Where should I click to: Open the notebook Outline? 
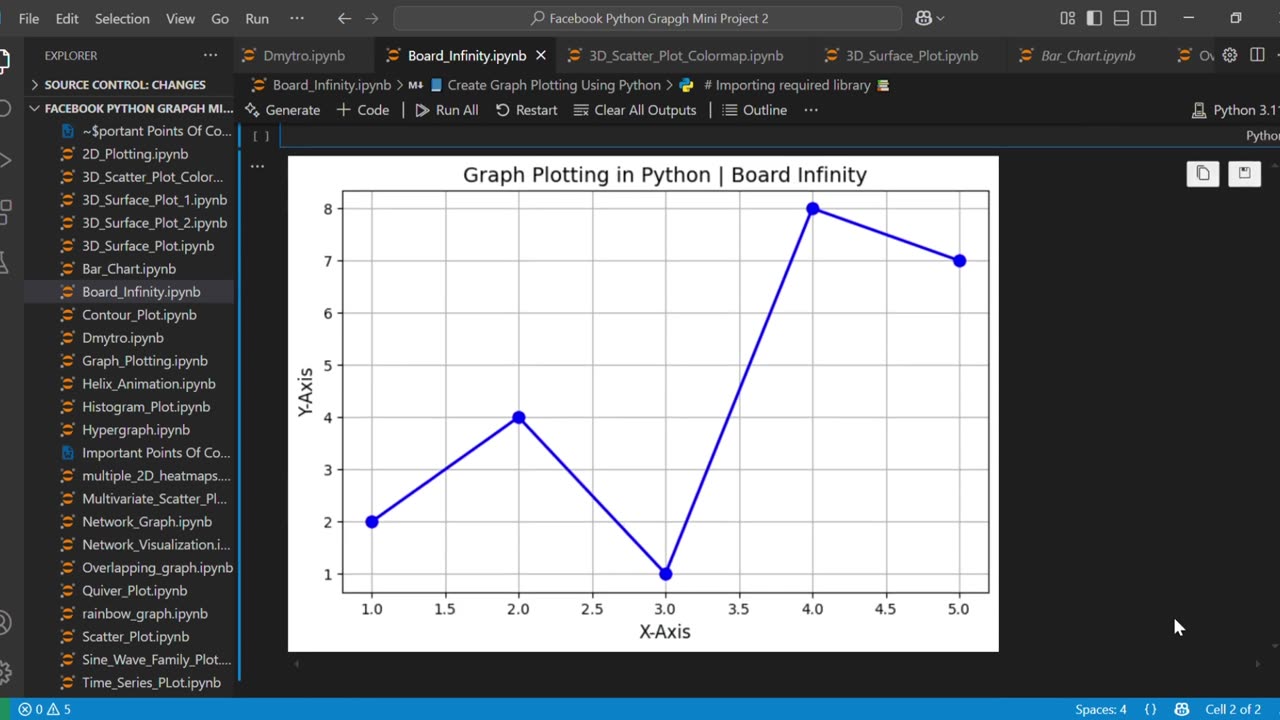pos(755,110)
